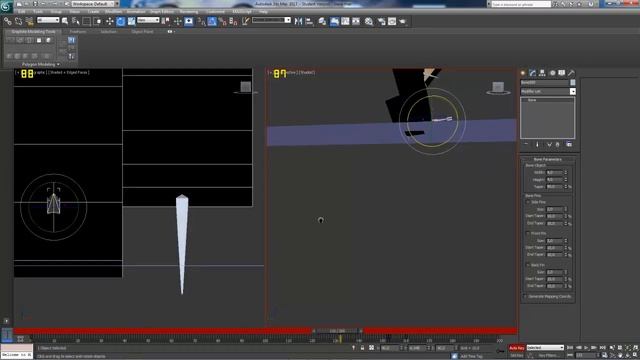Switch to the Modify command panel tab

533,73
